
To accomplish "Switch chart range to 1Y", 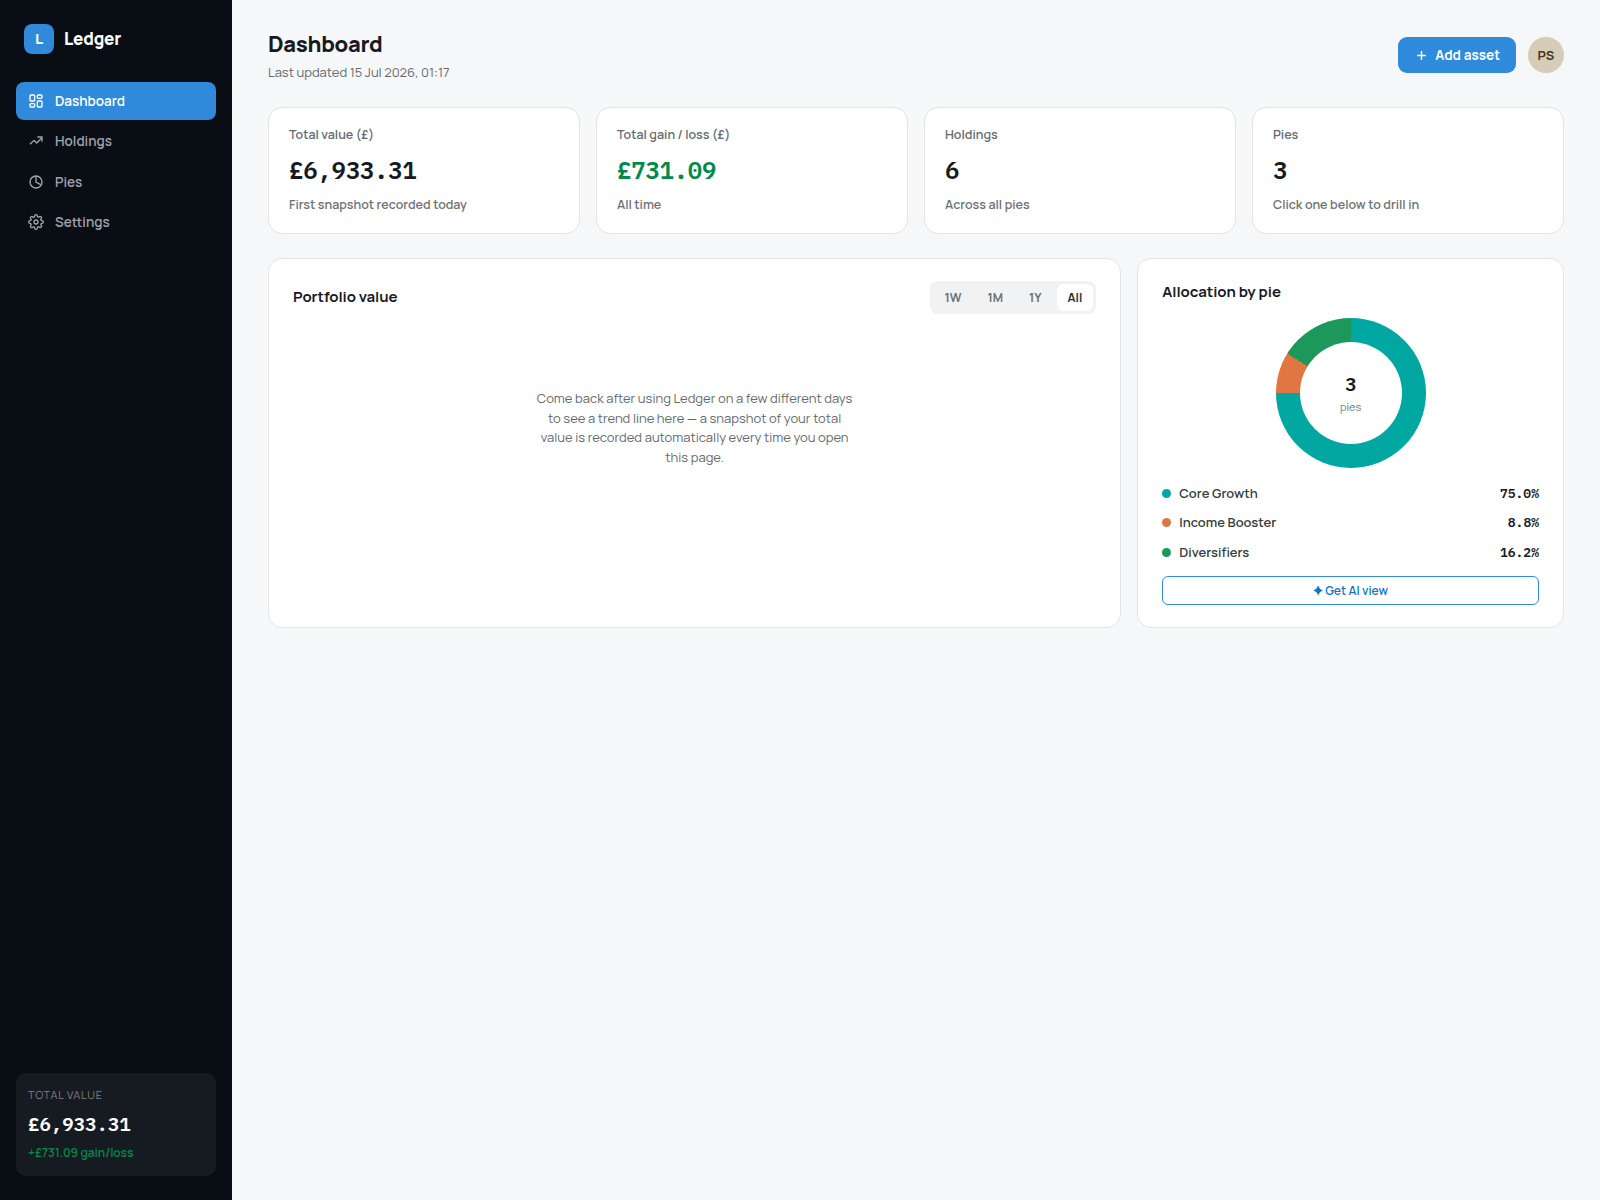I will coord(1035,298).
